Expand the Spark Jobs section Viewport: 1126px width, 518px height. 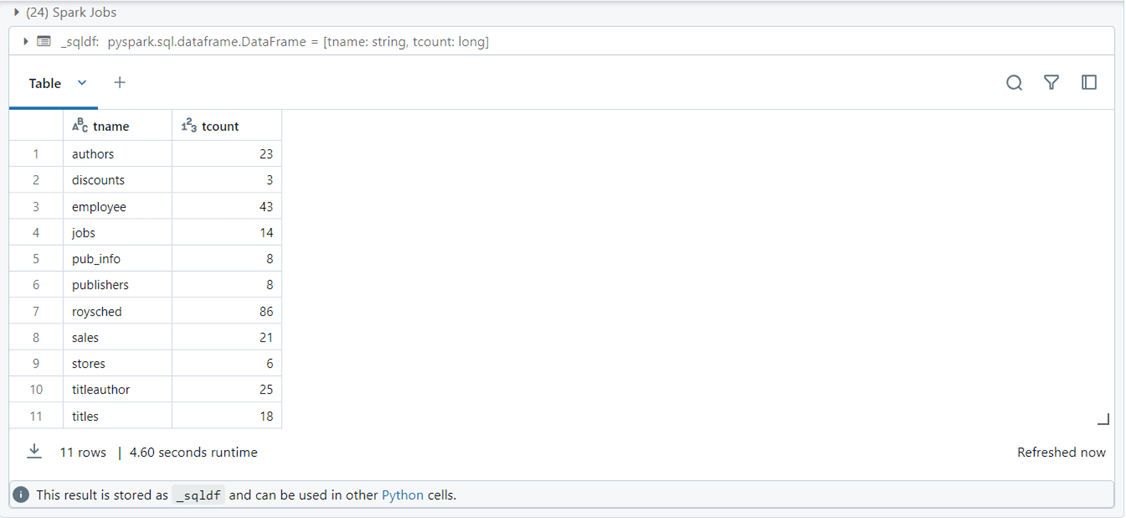(x=16, y=12)
